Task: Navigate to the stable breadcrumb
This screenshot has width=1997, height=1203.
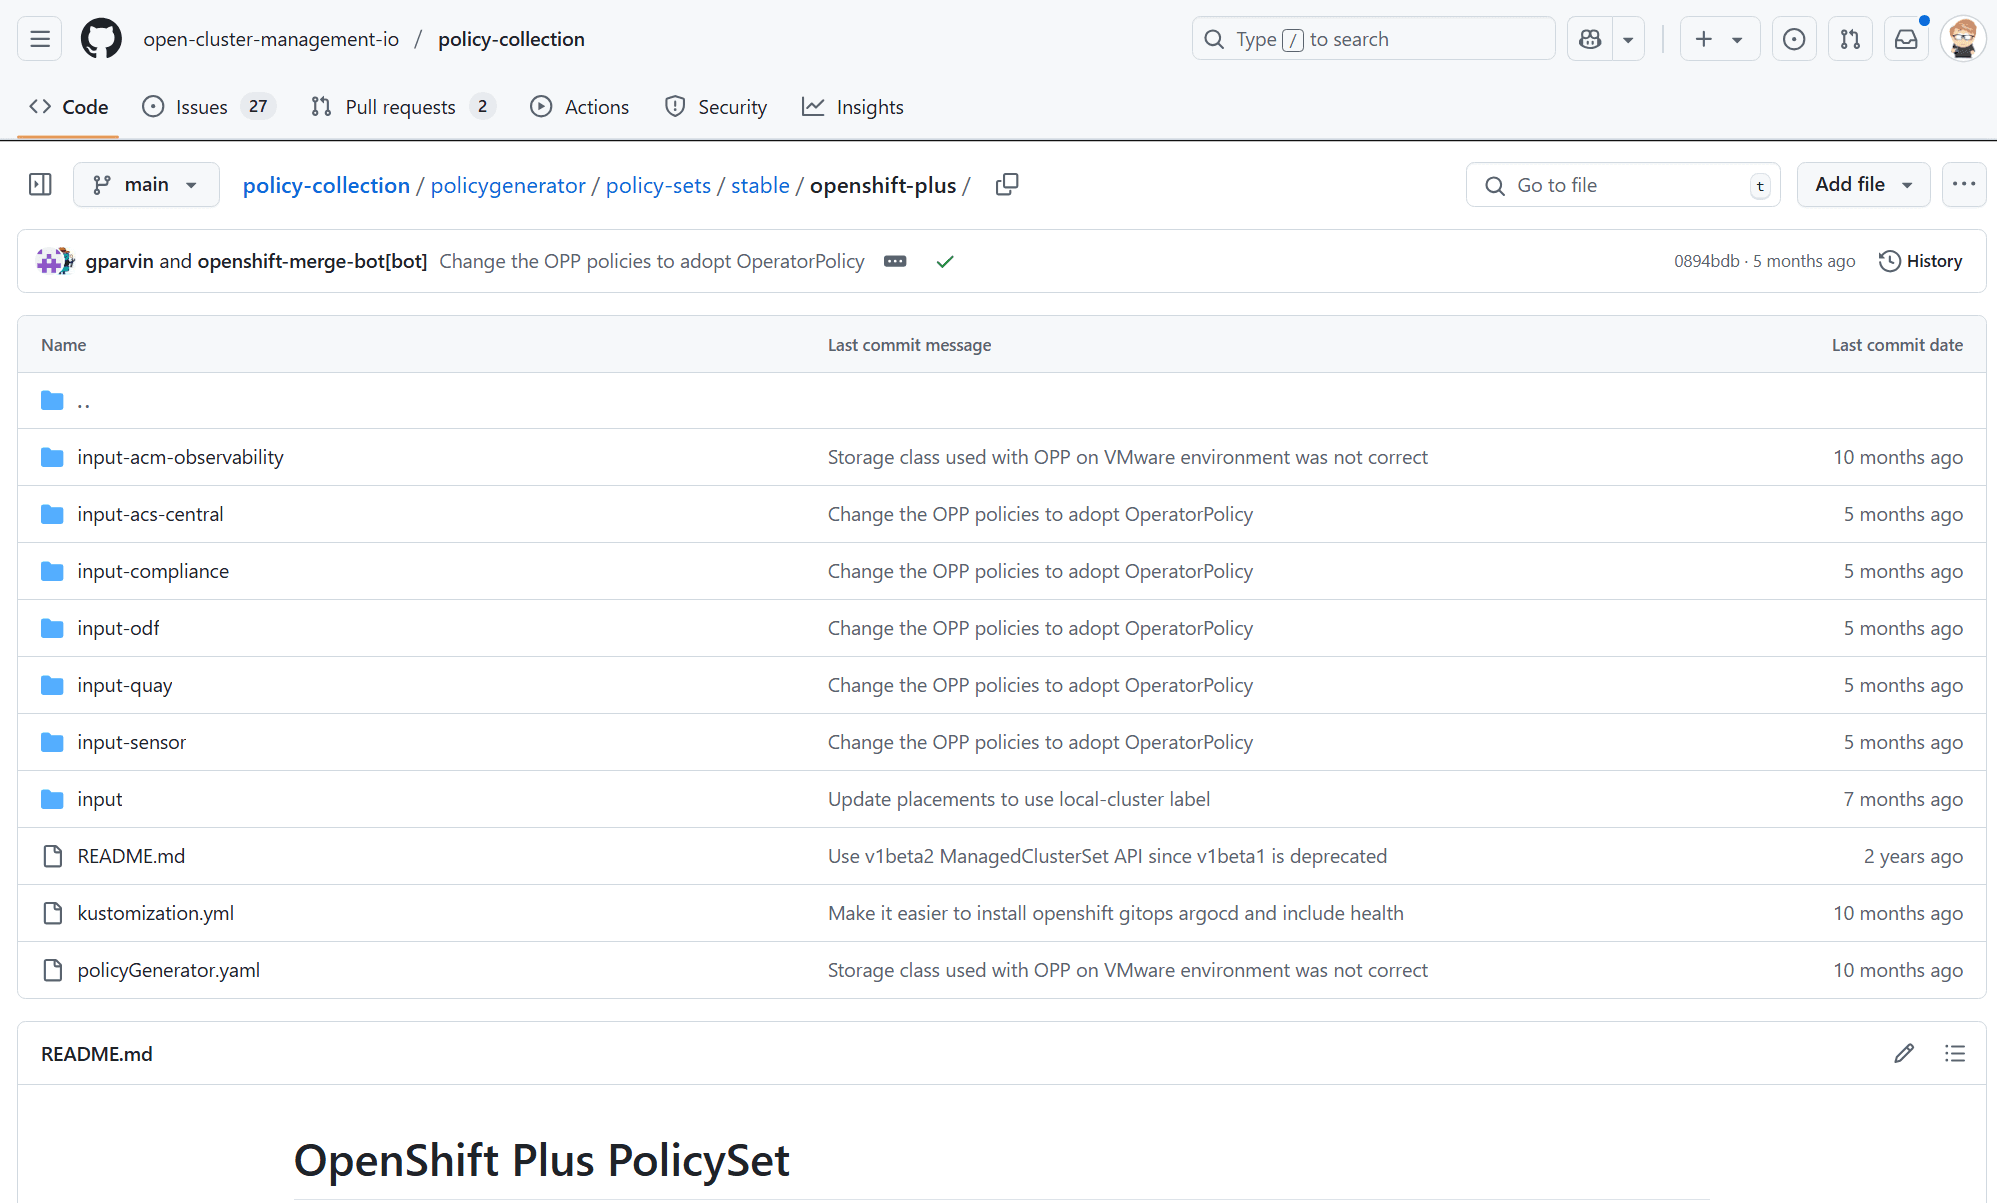Action: (760, 185)
